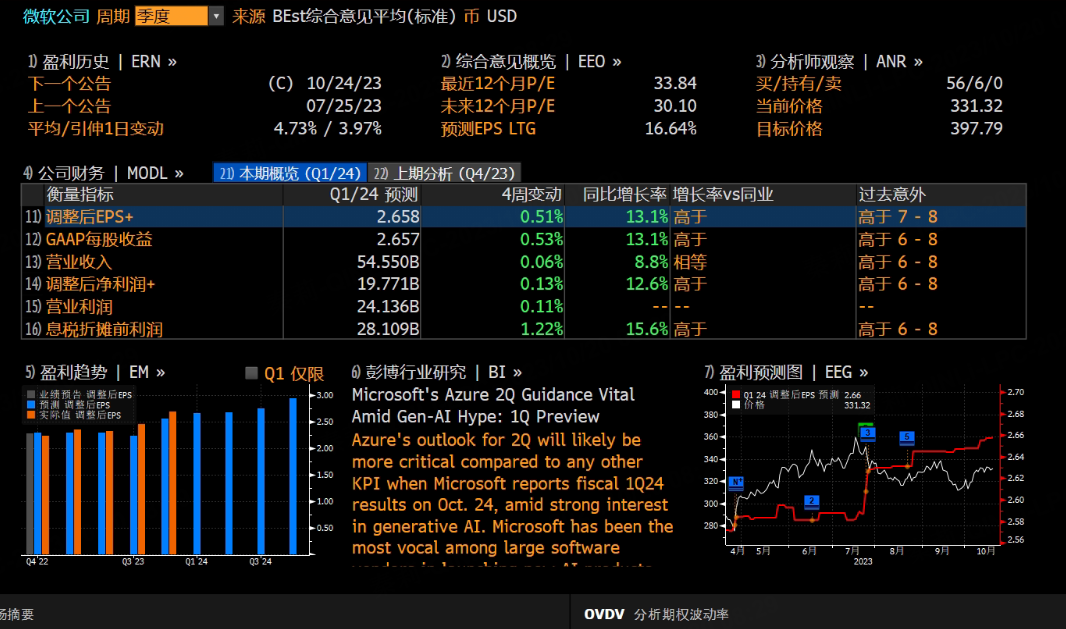
Task: Click the 调整后EPS+ surprise 高于 7 - 8
Action: [x=897, y=217]
